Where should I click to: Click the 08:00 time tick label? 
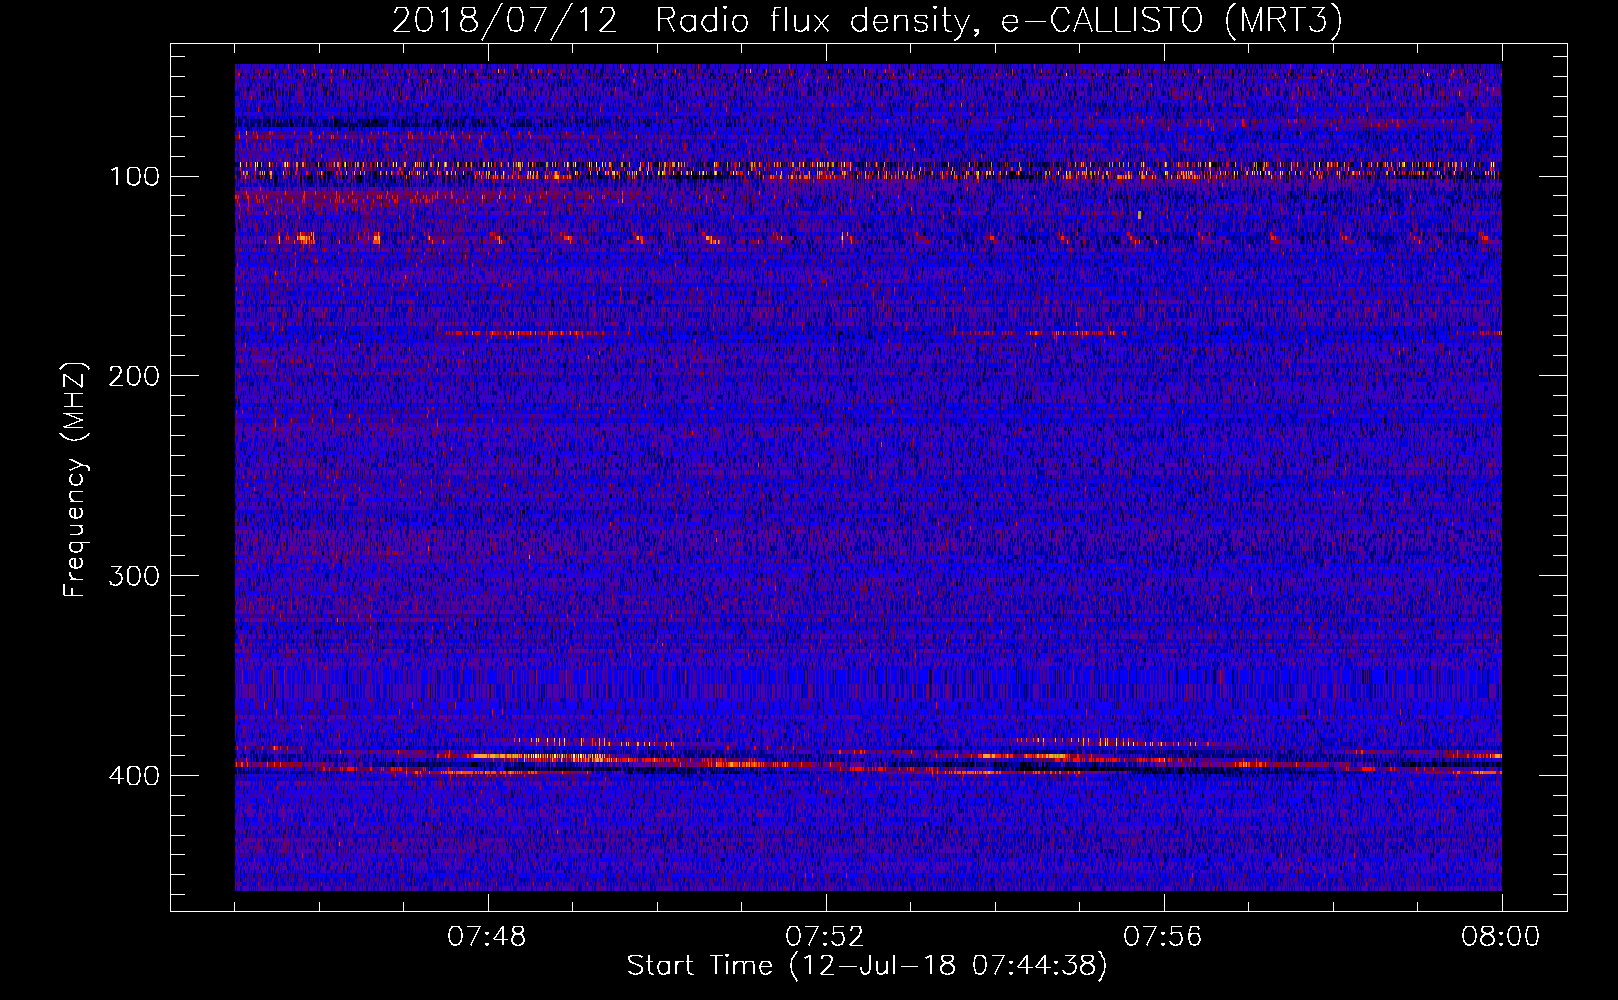[1501, 937]
